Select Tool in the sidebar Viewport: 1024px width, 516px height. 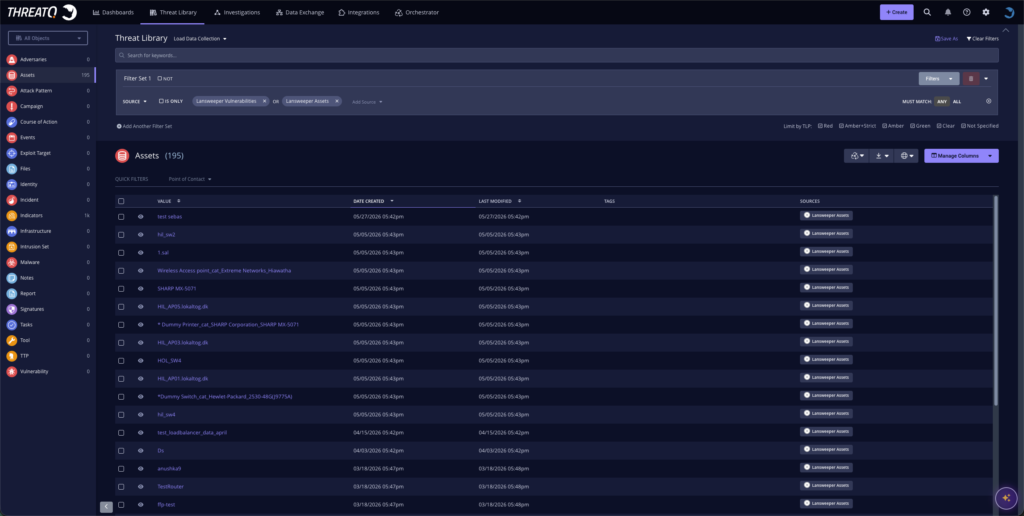[25, 340]
